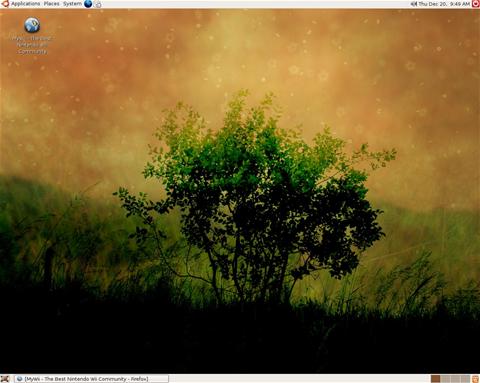Image resolution: width=480 pixels, height=383 pixels.
Task: Open the calendar from the clock display
Action: coord(444,4)
